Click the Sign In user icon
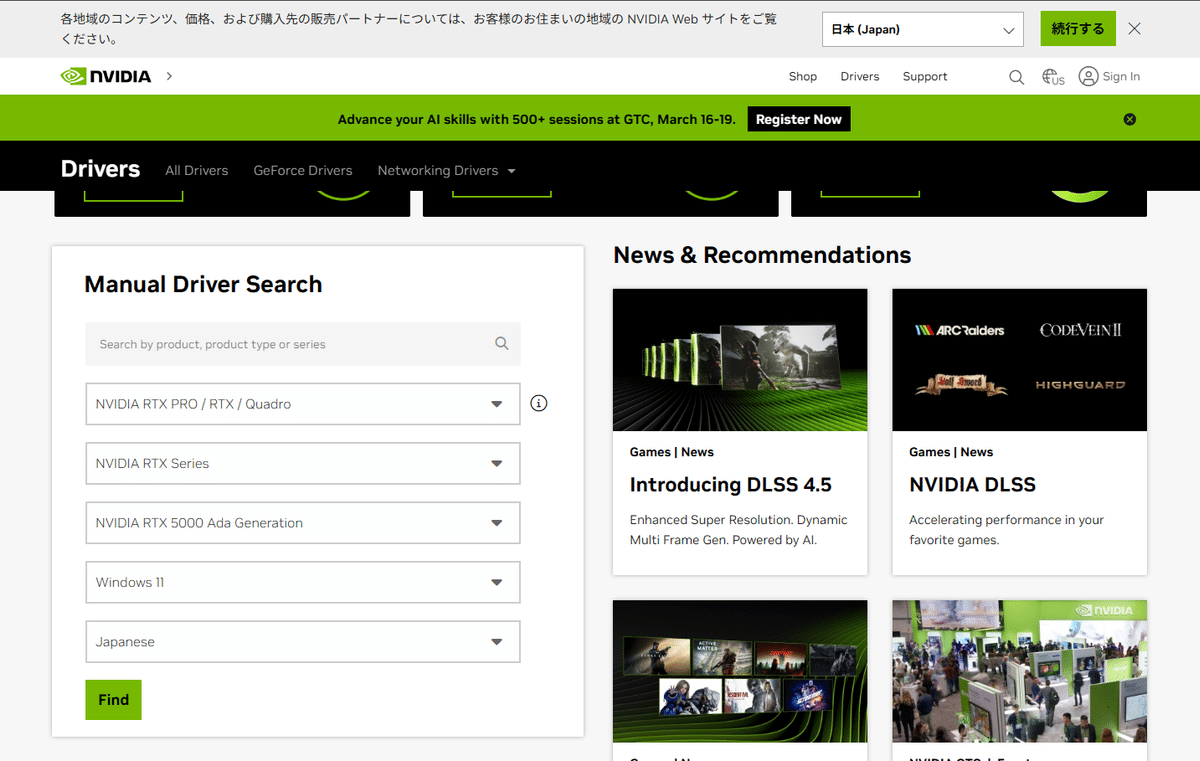The image size is (1200, 761). click(x=1088, y=76)
